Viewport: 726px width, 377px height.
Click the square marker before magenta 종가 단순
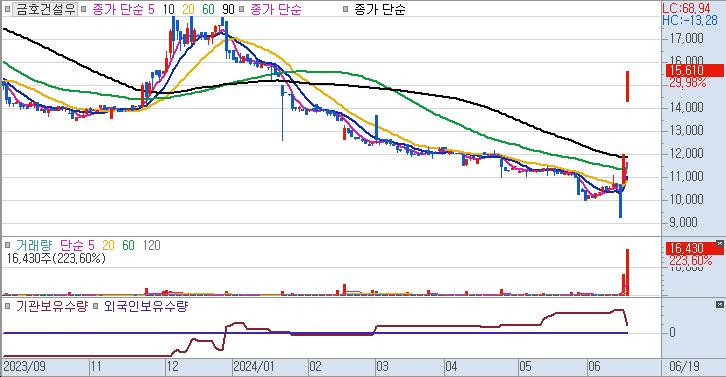(241, 9)
